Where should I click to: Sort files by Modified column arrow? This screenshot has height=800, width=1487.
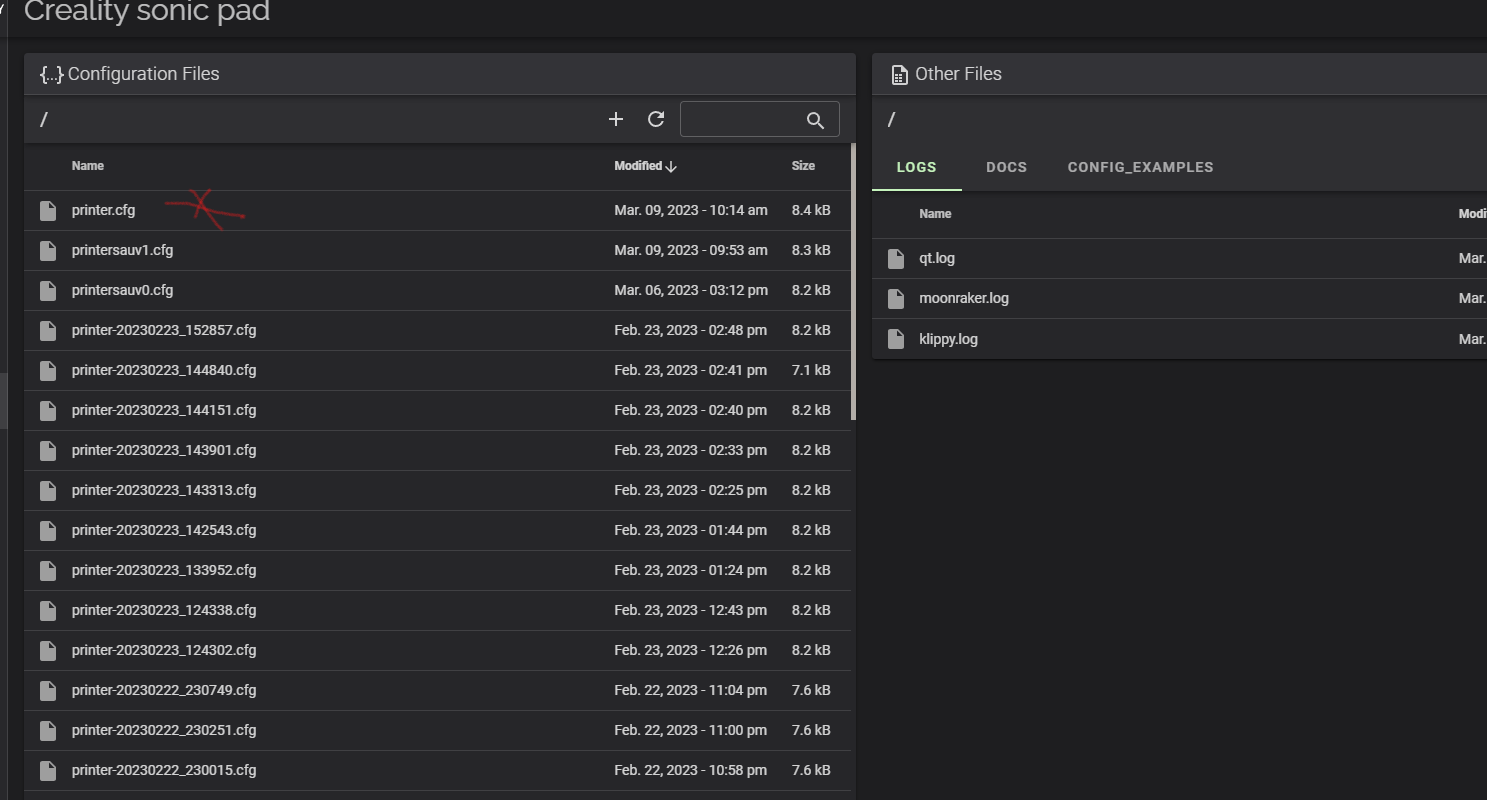pos(671,166)
